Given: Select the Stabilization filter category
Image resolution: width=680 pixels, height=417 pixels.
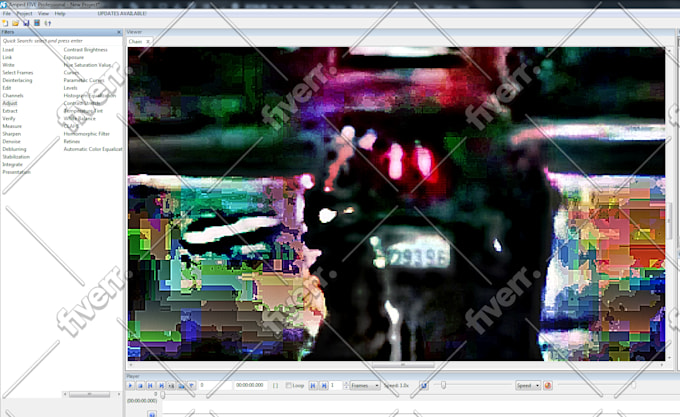Looking at the screenshot, I should point(16,157).
